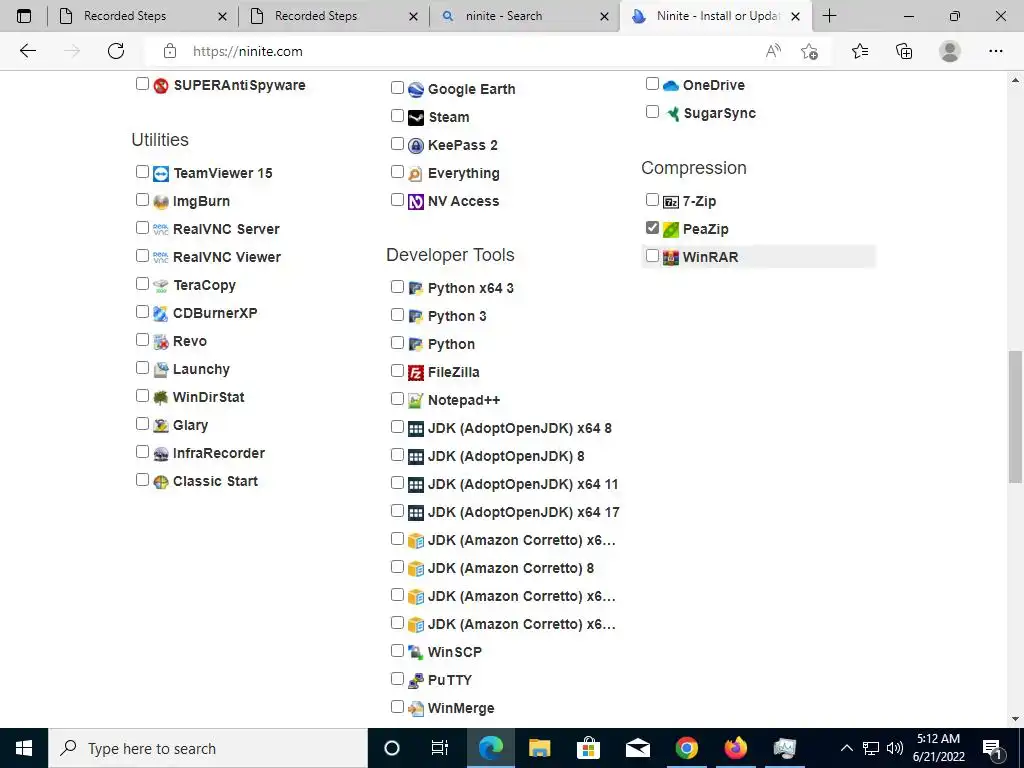Click the Windows Start button

[24, 748]
